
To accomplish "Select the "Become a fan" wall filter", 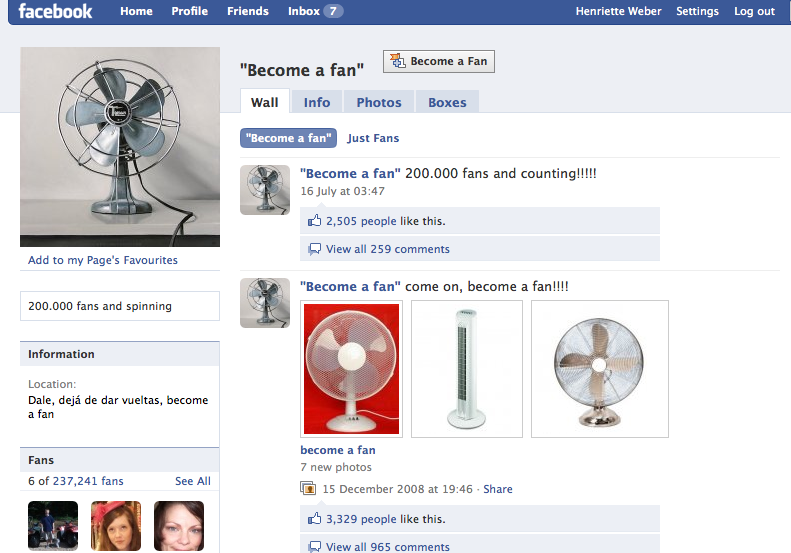I will coord(289,138).
